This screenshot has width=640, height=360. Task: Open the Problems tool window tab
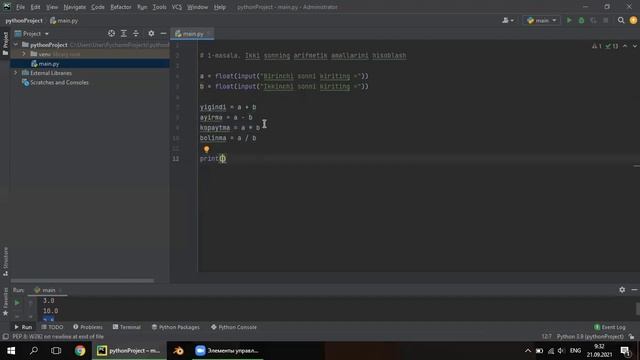pyautogui.click(x=88, y=327)
